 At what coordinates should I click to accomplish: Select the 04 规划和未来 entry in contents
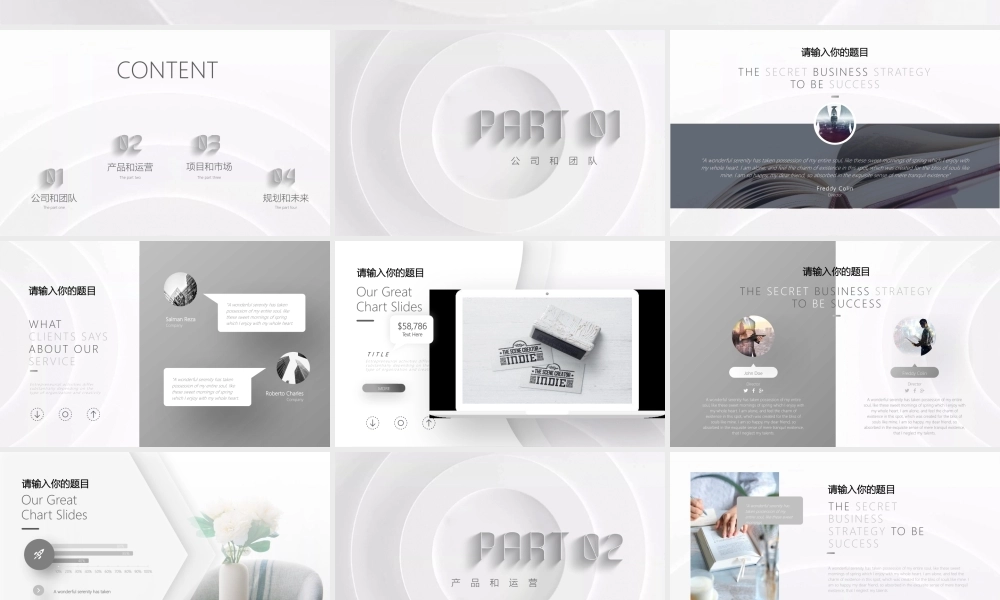coord(285,188)
